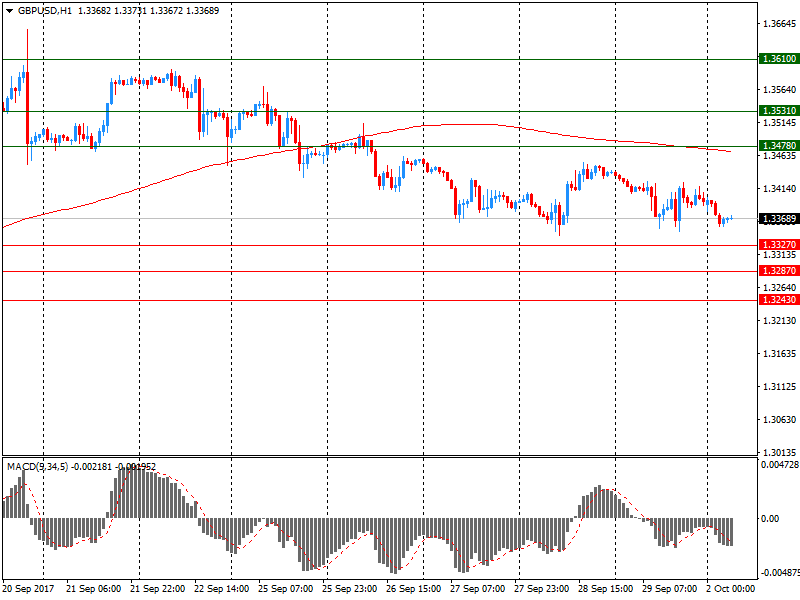This screenshot has height=600, width=800.
Task: Open the chart dropdown triangle beside GBPUSD,H1
Action: [x=9, y=11]
